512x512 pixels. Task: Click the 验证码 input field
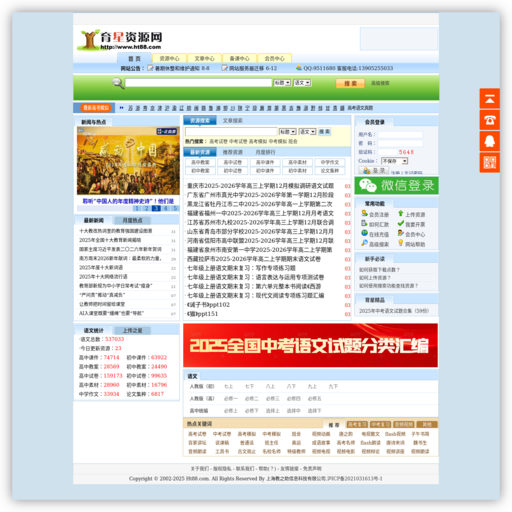pos(387,152)
